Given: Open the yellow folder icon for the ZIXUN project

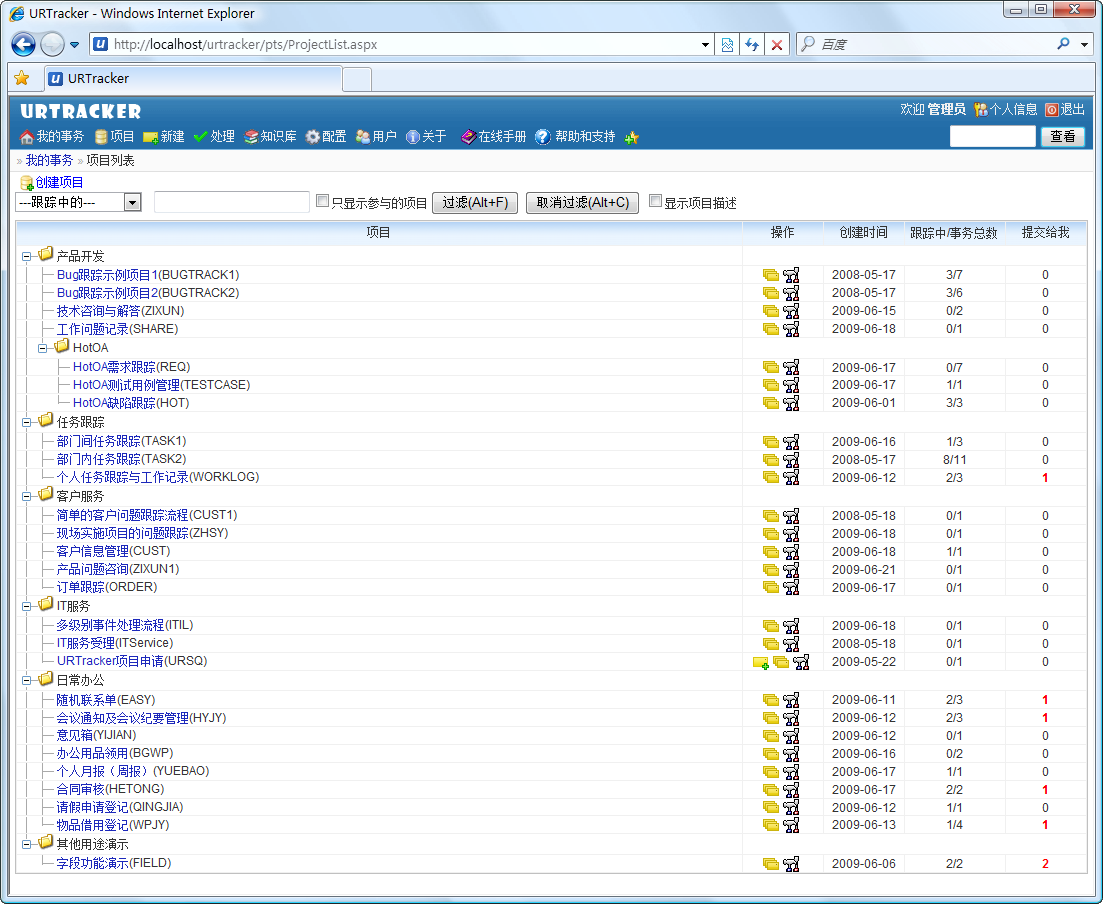Looking at the screenshot, I should coord(771,311).
